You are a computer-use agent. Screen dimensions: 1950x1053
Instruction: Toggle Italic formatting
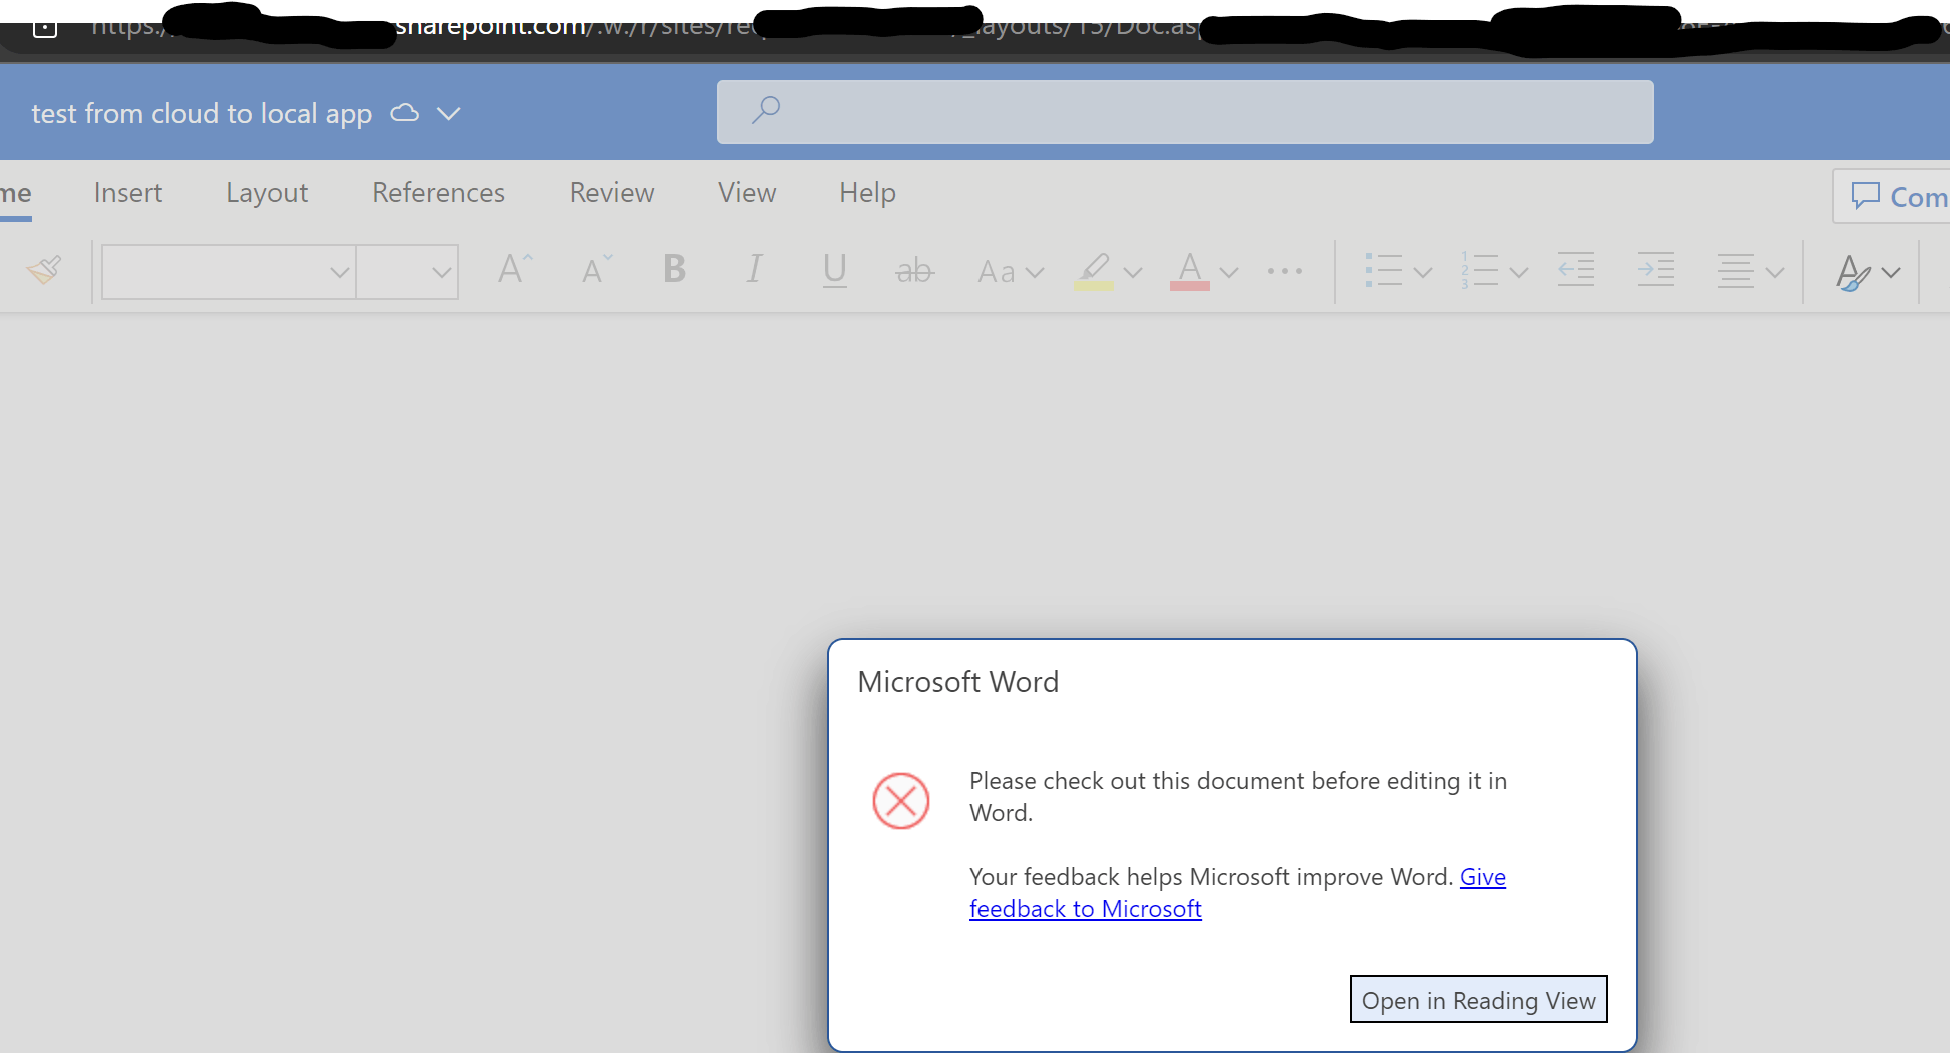tap(754, 270)
